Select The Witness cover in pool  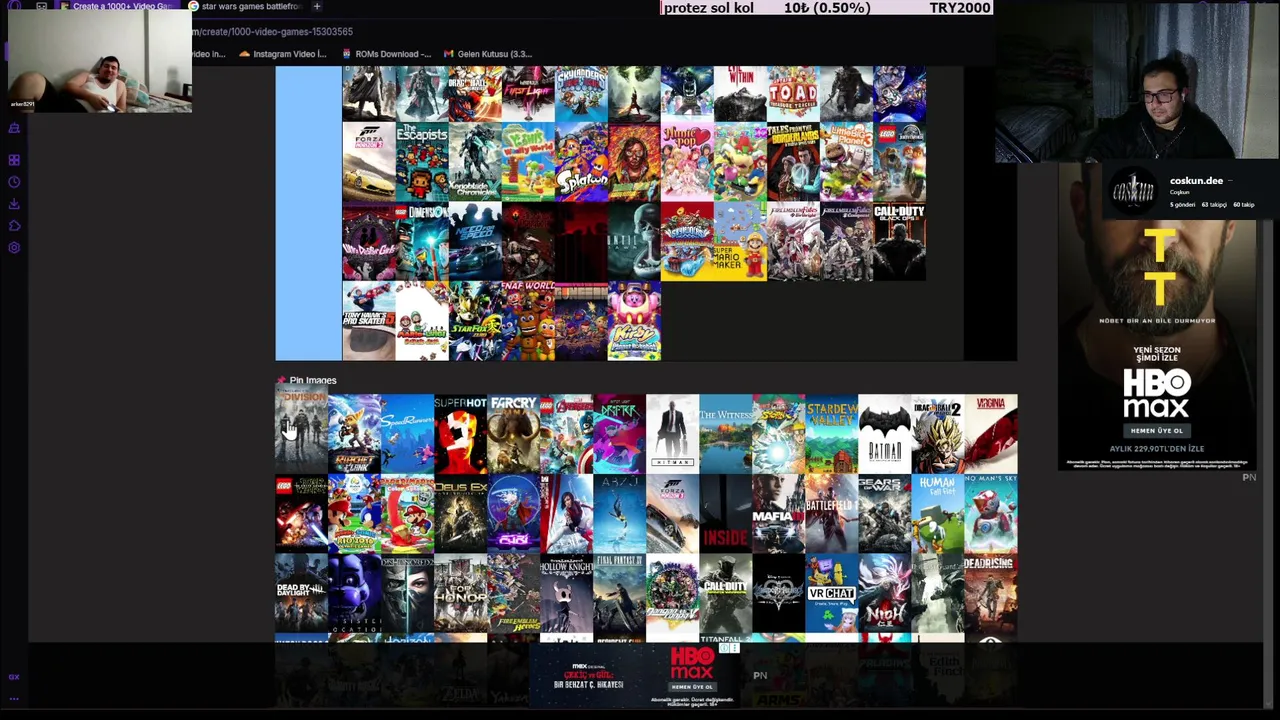click(x=725, y=433)
